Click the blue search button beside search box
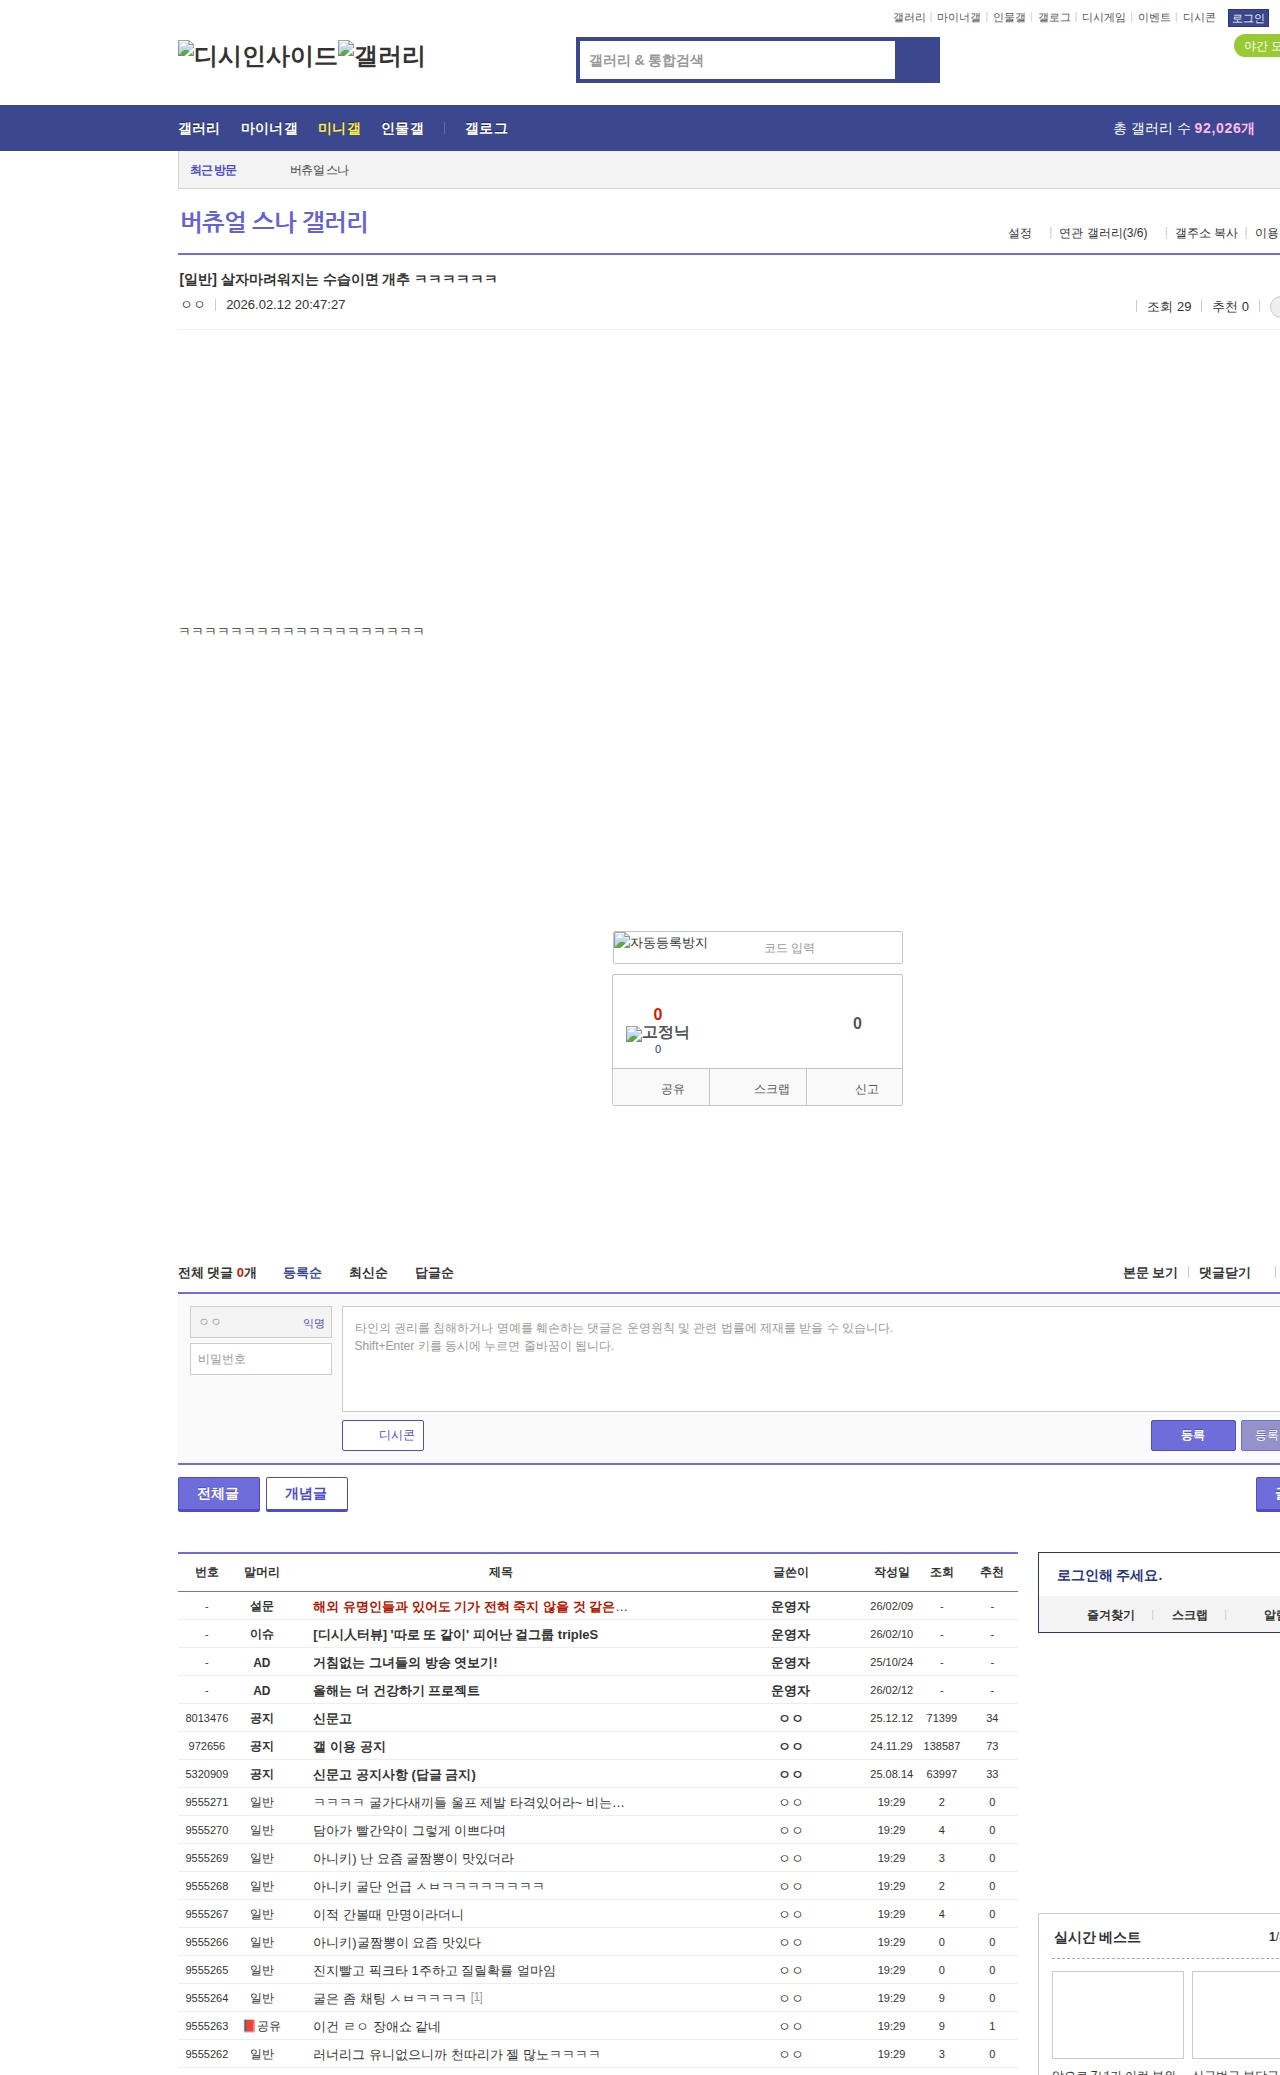1280x2075 pixels. pyautogui.click(x=917, y=60)
